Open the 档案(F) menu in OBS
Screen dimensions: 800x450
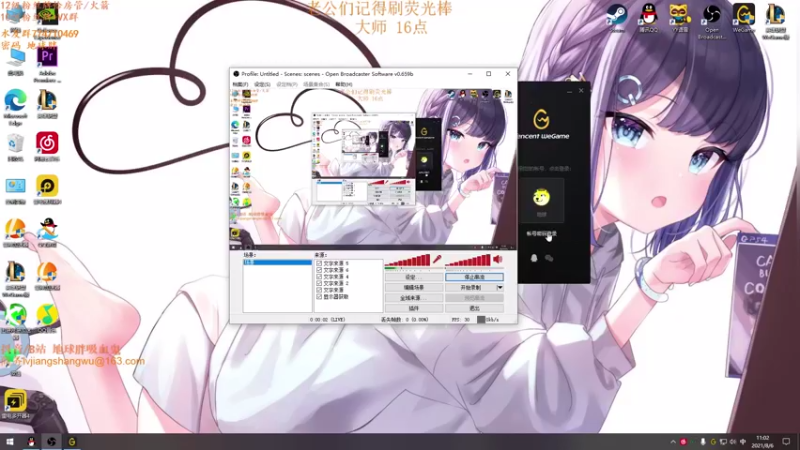click(240, 85)
